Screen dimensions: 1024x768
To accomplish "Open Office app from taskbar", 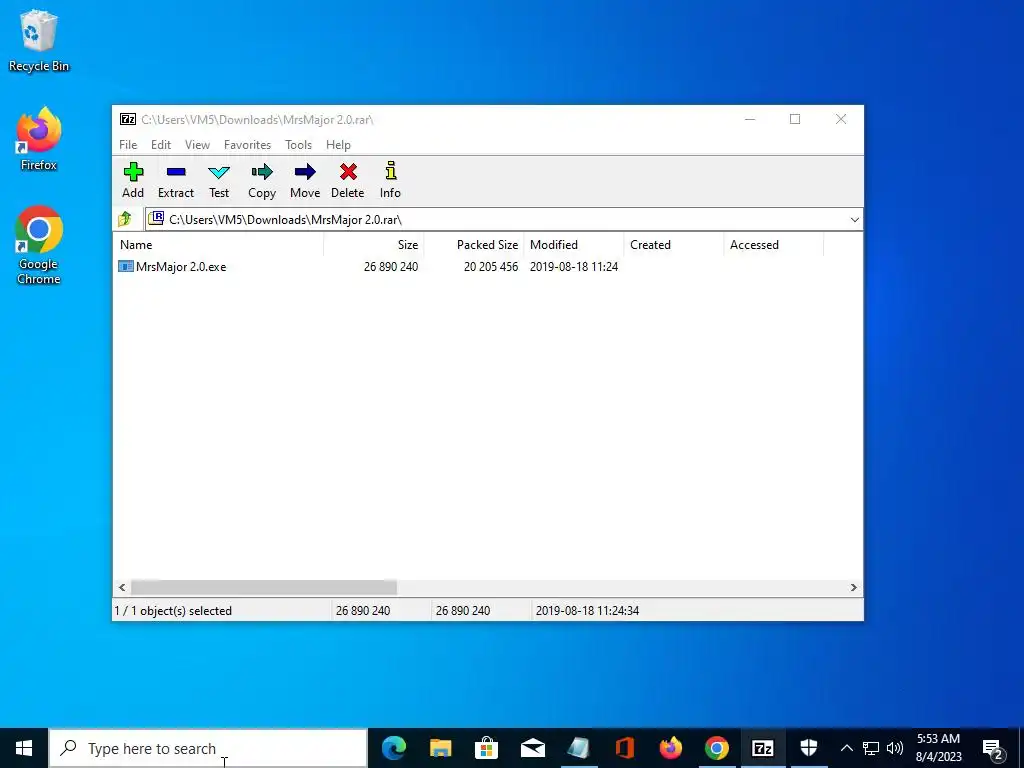I will tap(625, 748).
